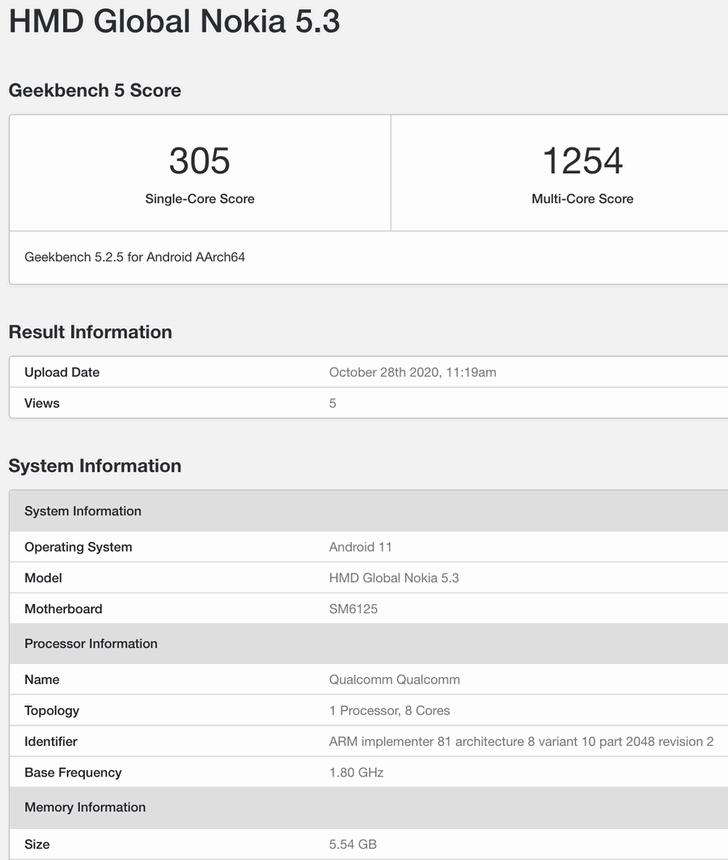Image resolution: width=728 pixels, height=860 pixels.
Task: Select the 1.80 GHz value
Action: (356, 772)
